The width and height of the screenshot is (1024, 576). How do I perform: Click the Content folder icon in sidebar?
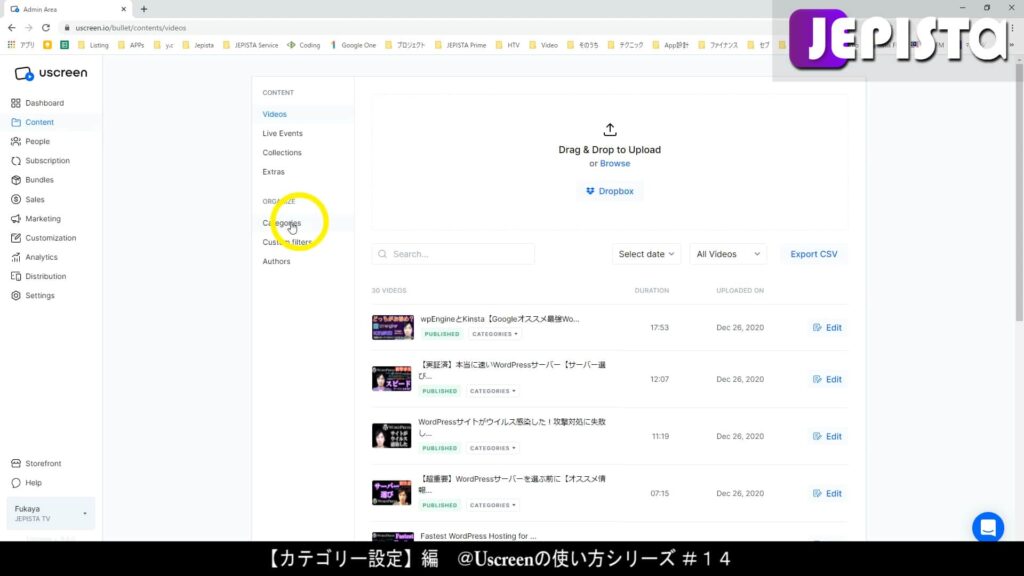(16, 122)
